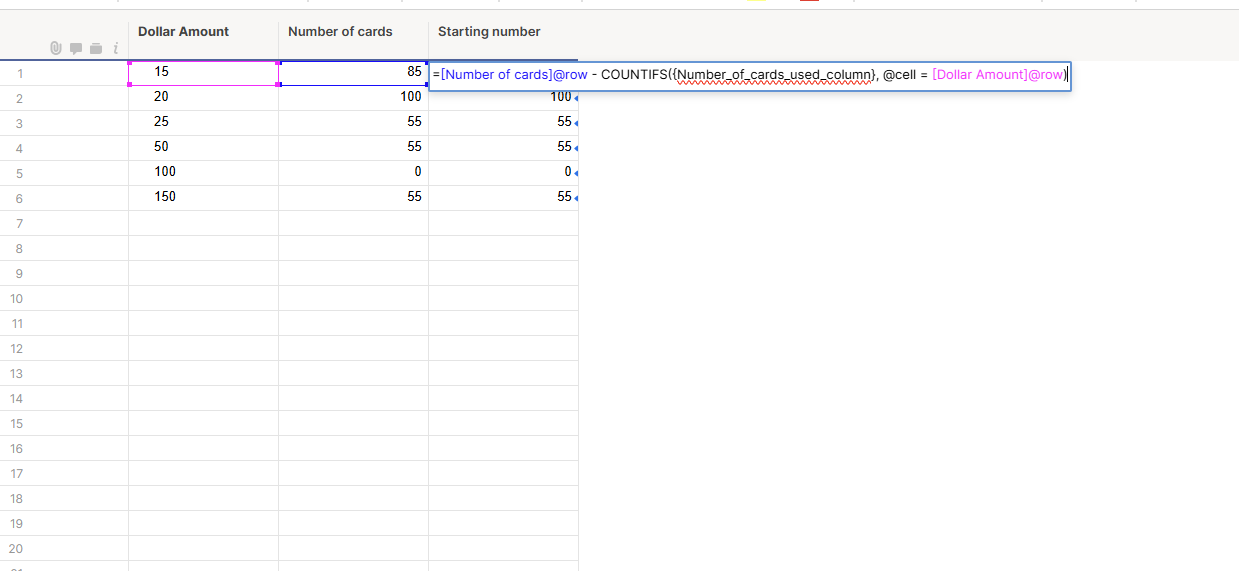Select row number 5
The height and width of the screenshot is (571, 1239).
[20, 173]
